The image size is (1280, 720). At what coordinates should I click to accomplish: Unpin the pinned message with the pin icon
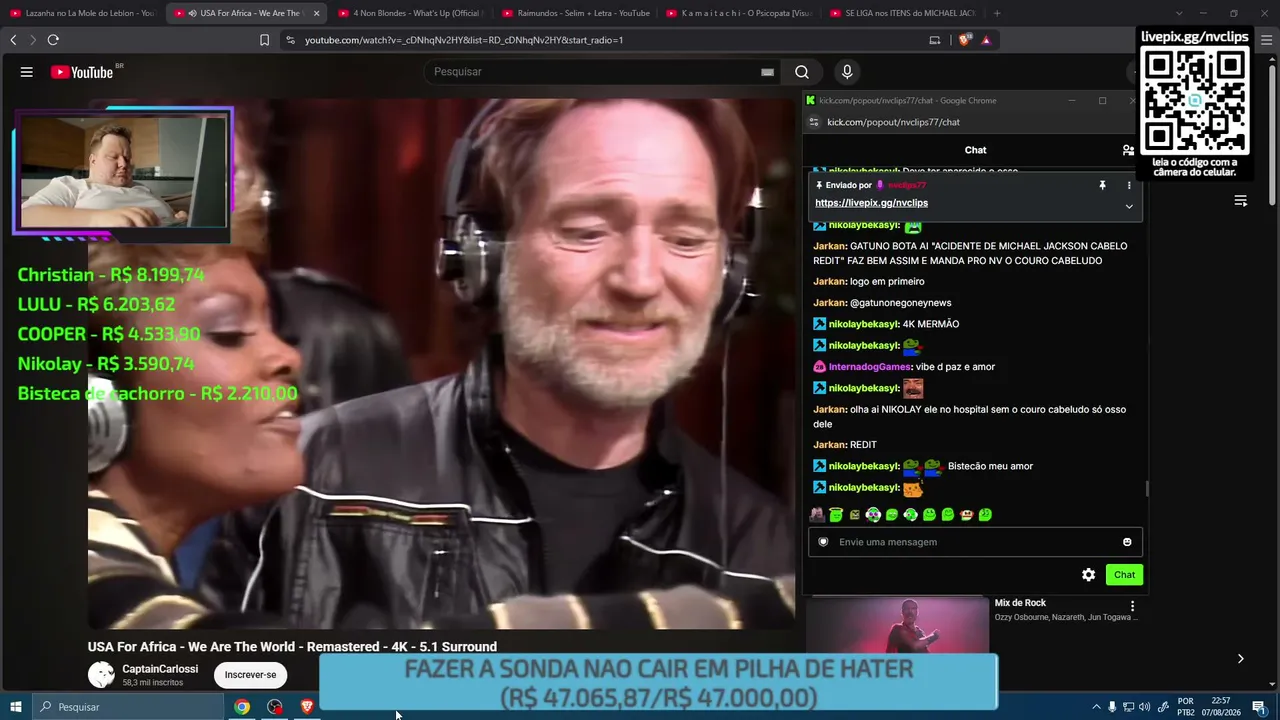[x=1102, y=185]
